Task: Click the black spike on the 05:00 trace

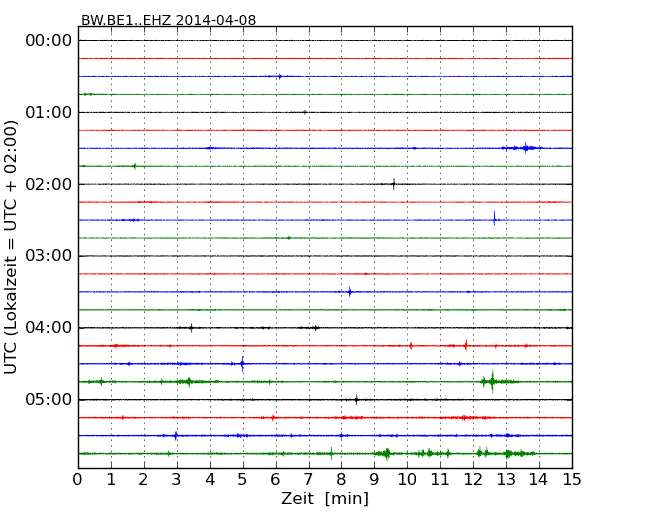Action: tap(356, 400)
